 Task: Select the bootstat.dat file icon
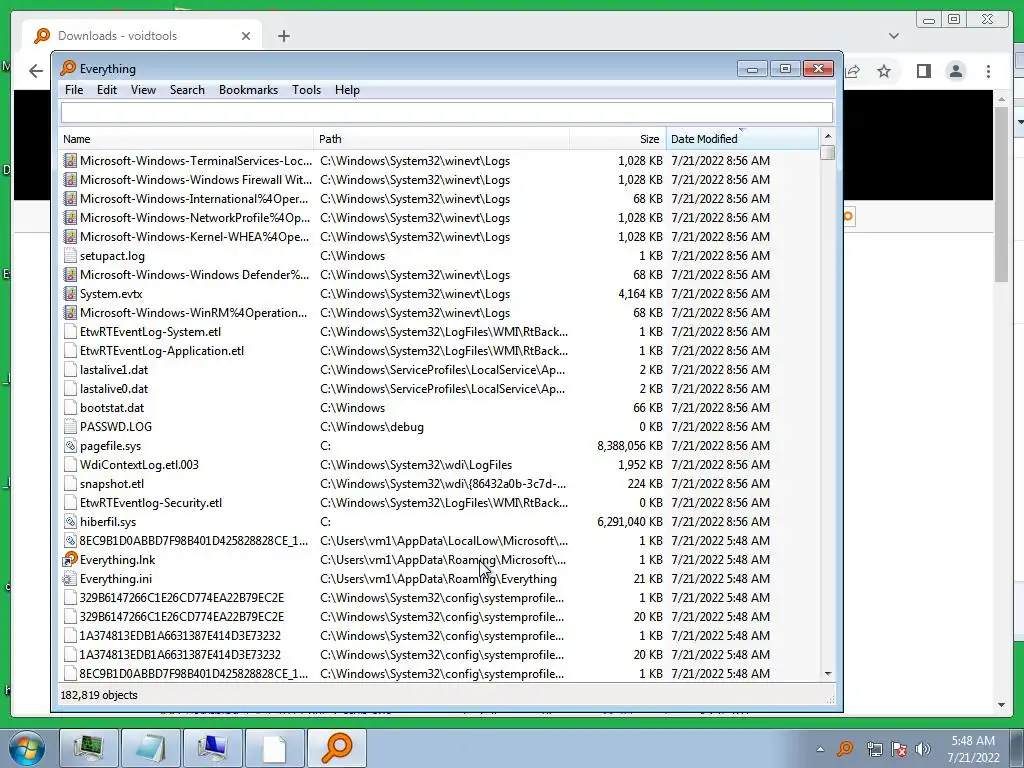point(70,408)
